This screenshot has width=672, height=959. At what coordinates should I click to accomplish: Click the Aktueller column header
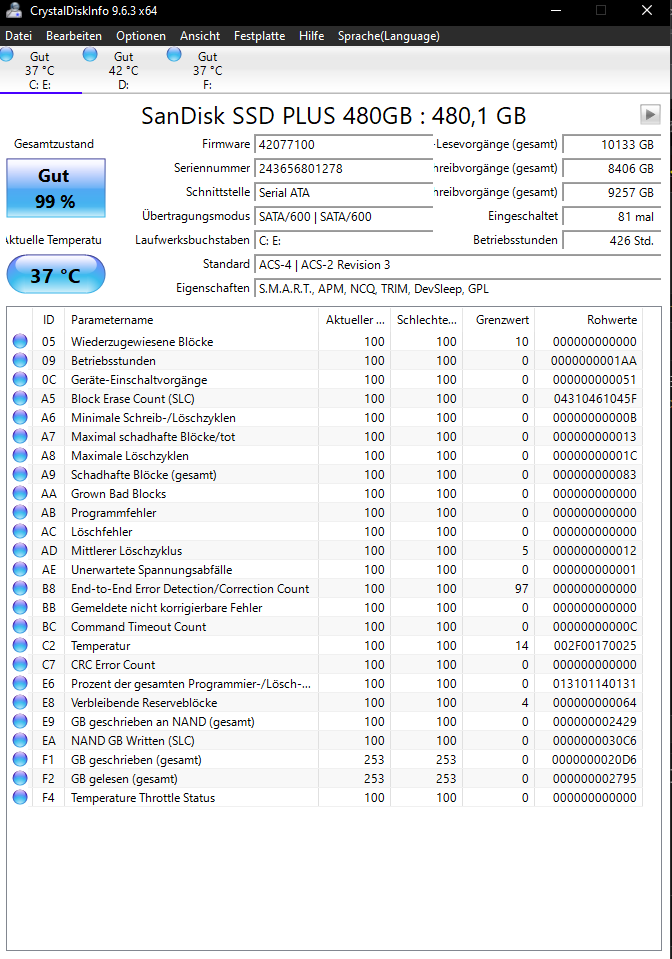[354, 320]
